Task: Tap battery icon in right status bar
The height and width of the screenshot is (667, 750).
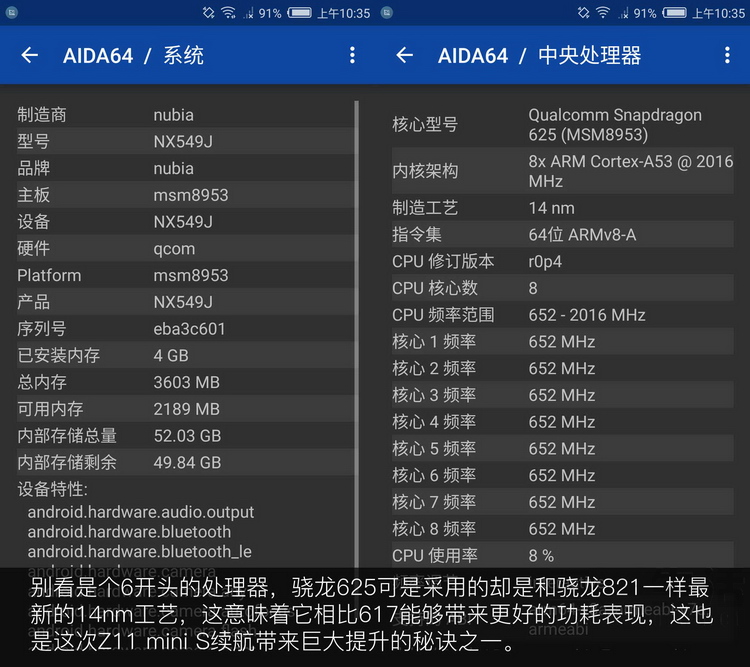Action: [674, 12]
